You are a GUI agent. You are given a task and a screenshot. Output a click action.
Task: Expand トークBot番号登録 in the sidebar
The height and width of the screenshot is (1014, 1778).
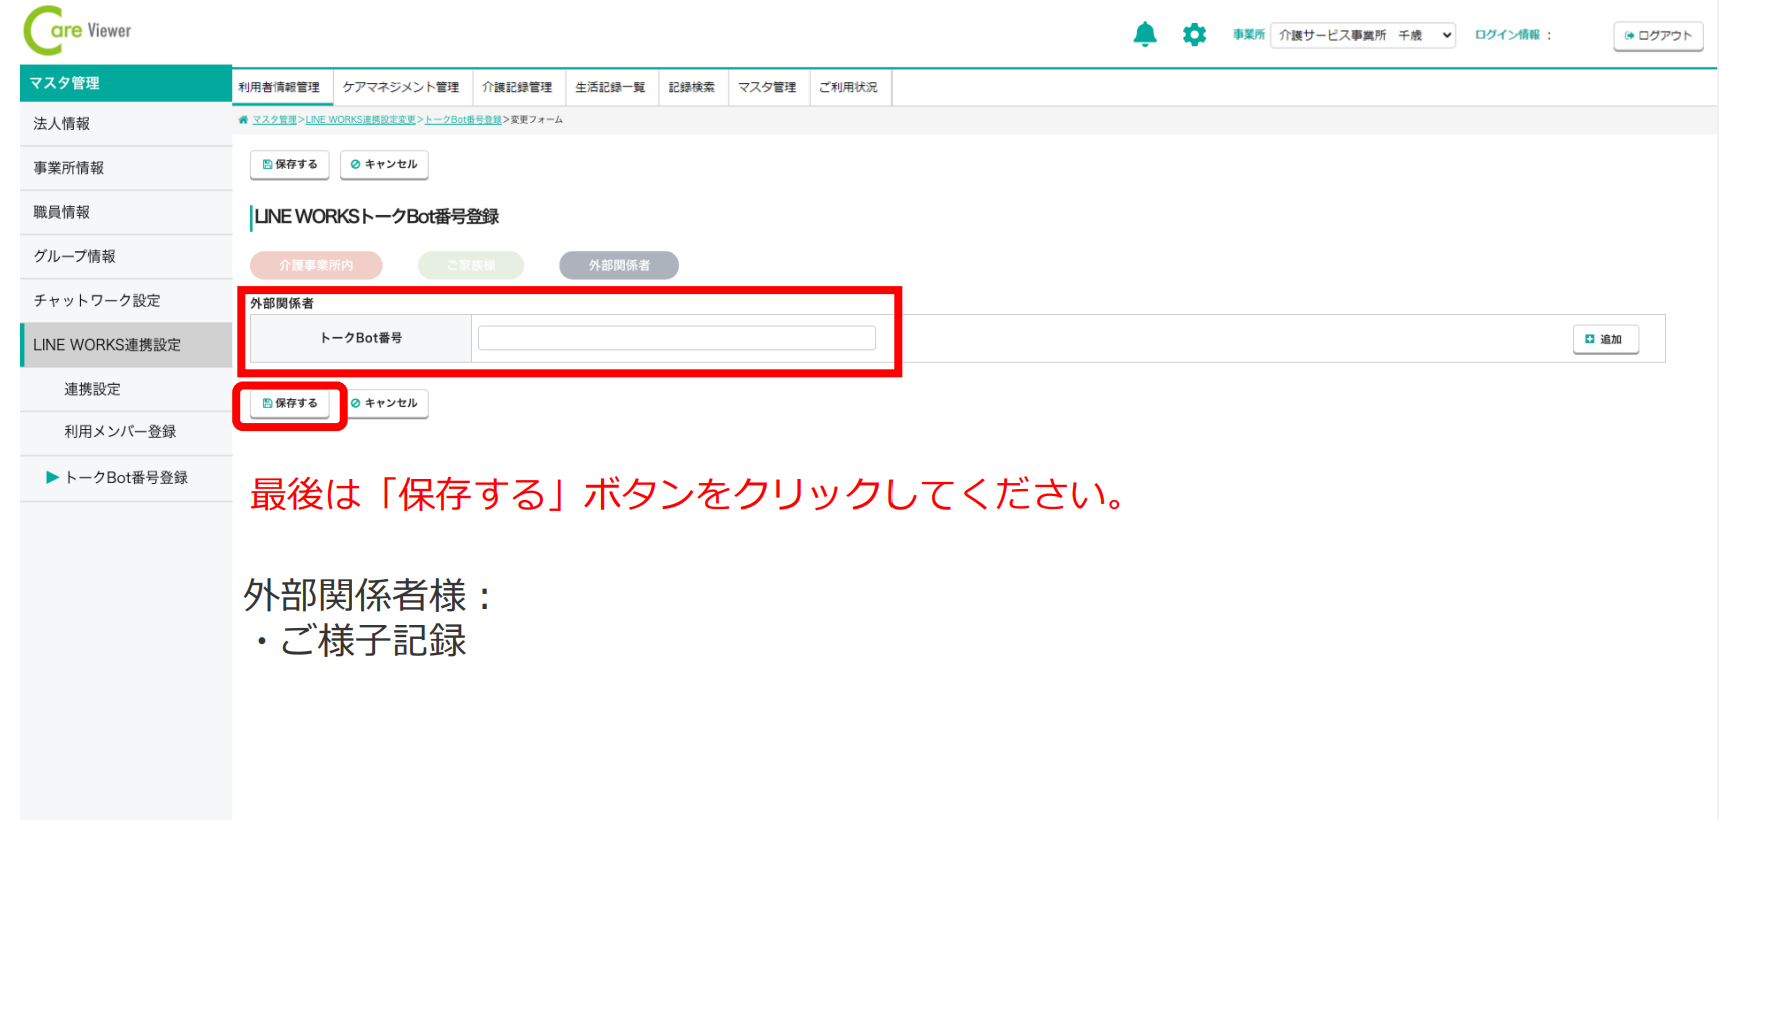coord(126,478)
